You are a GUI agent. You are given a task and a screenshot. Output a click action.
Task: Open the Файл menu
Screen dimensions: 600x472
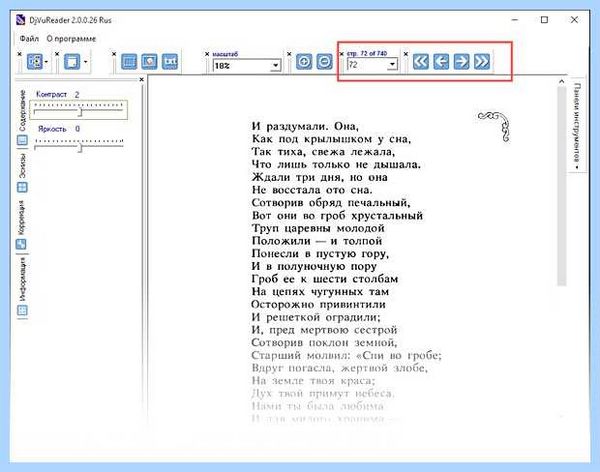click(x=29, y=39)
